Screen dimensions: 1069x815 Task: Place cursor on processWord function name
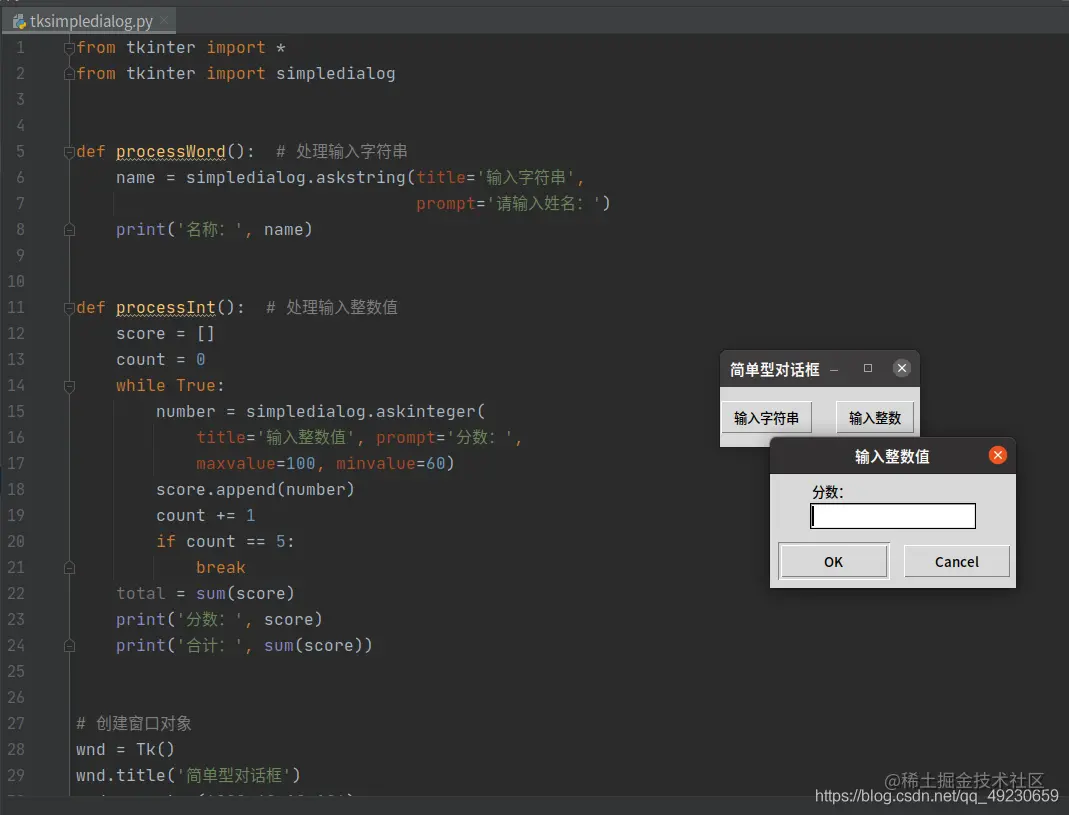(170, 151)
